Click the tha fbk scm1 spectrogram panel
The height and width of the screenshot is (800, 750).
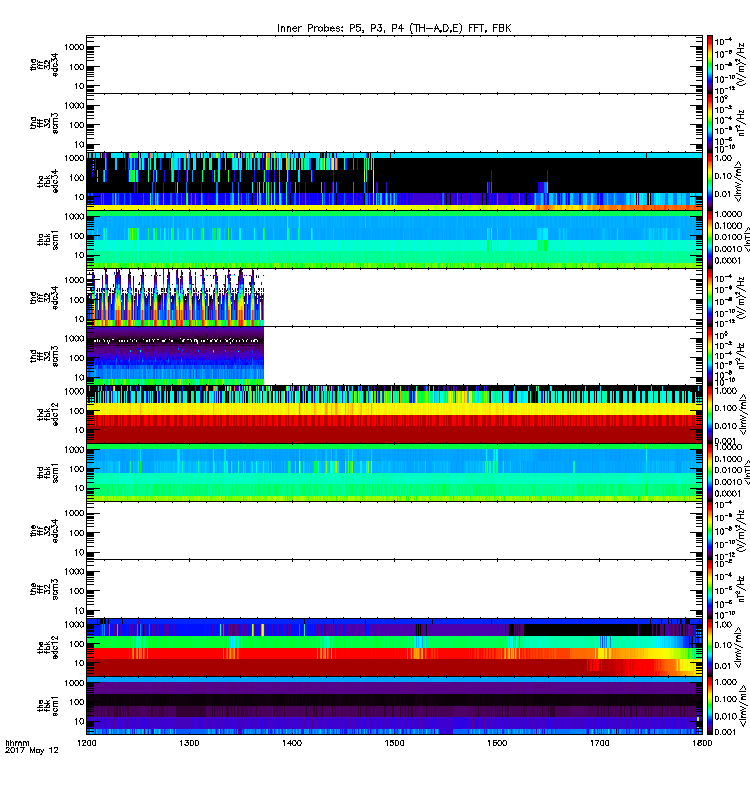[394, 239]
